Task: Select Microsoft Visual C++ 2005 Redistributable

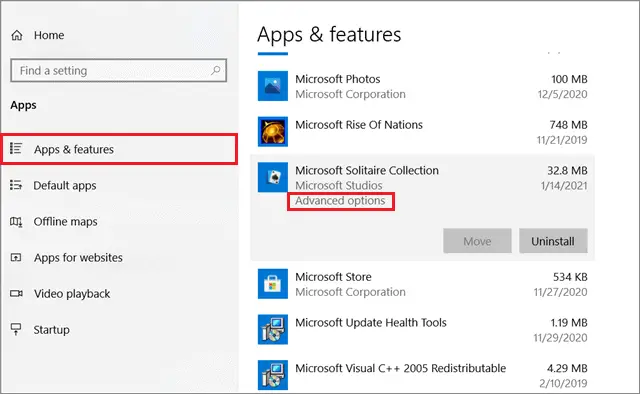Action: 400,368
